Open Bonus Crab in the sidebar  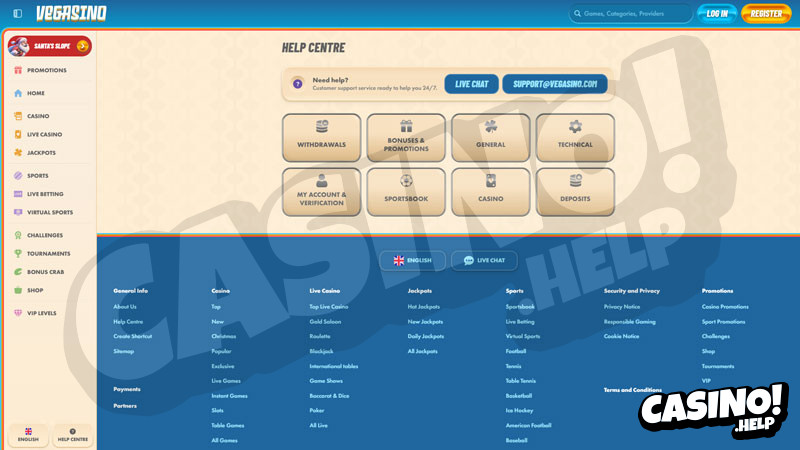(39, 272)
